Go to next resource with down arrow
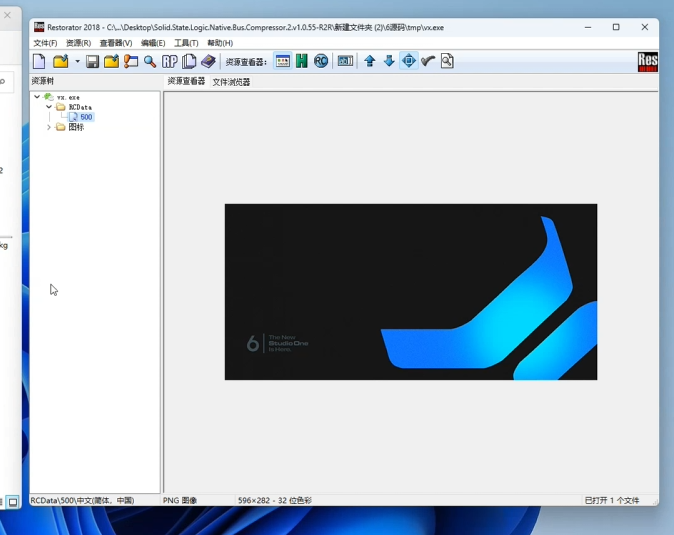Image resolution: width=674 pixels, height=535 pixels. [389, 61]
